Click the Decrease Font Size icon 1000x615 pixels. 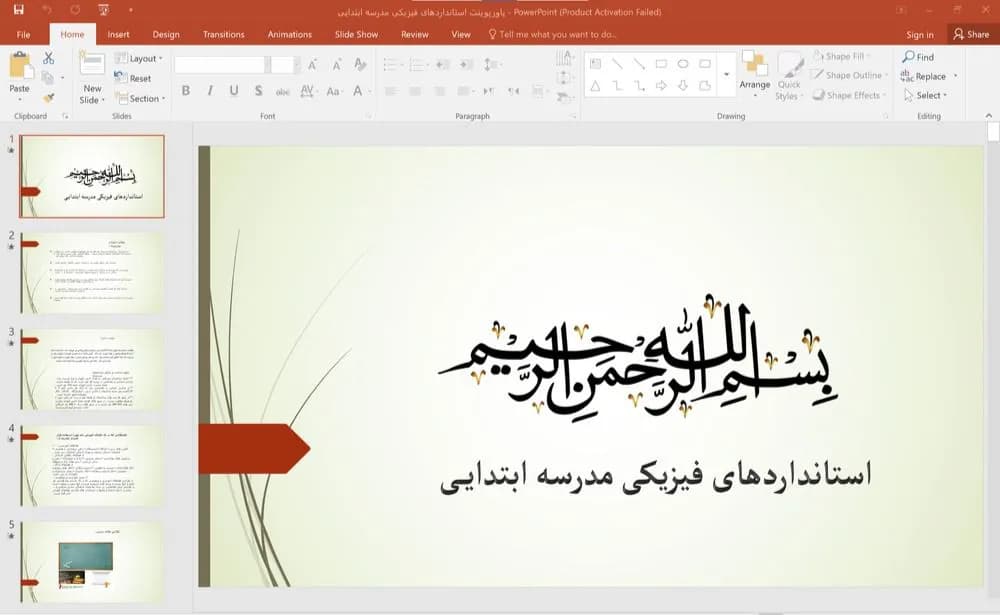click(x=336, y=64)
